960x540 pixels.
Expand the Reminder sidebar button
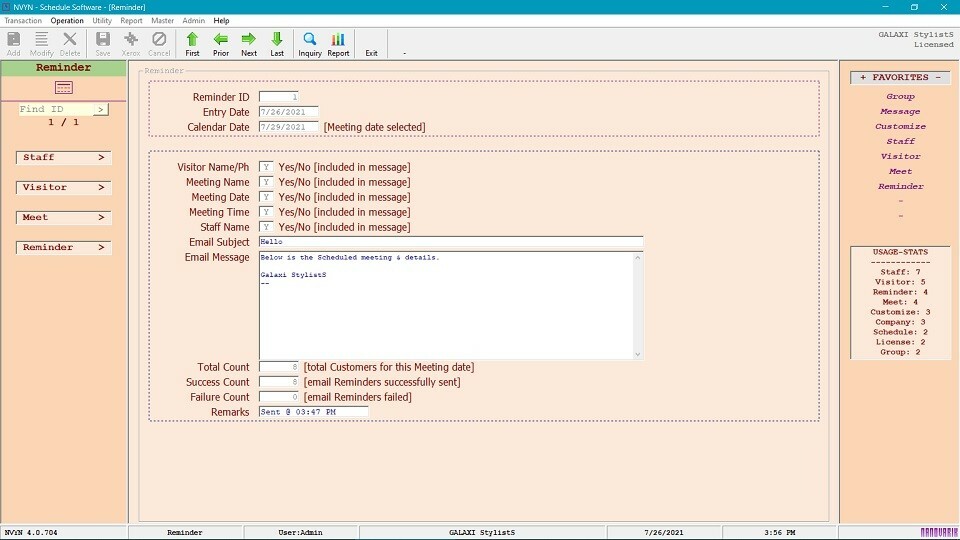click(64, 247)
